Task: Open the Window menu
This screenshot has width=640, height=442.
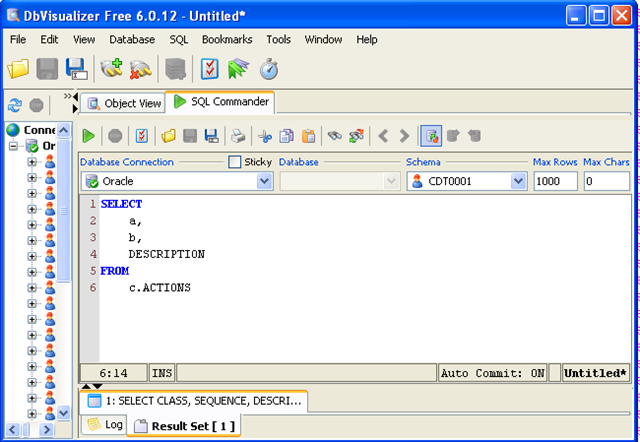Action: pyautogui.click(x=323, y=40)
